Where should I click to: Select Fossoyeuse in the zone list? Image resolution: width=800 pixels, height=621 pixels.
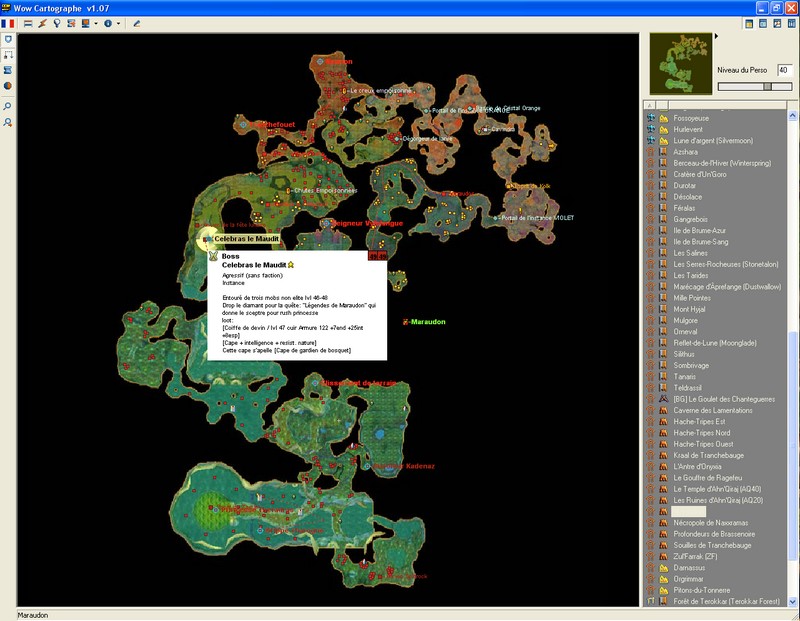tap(691, 118)
